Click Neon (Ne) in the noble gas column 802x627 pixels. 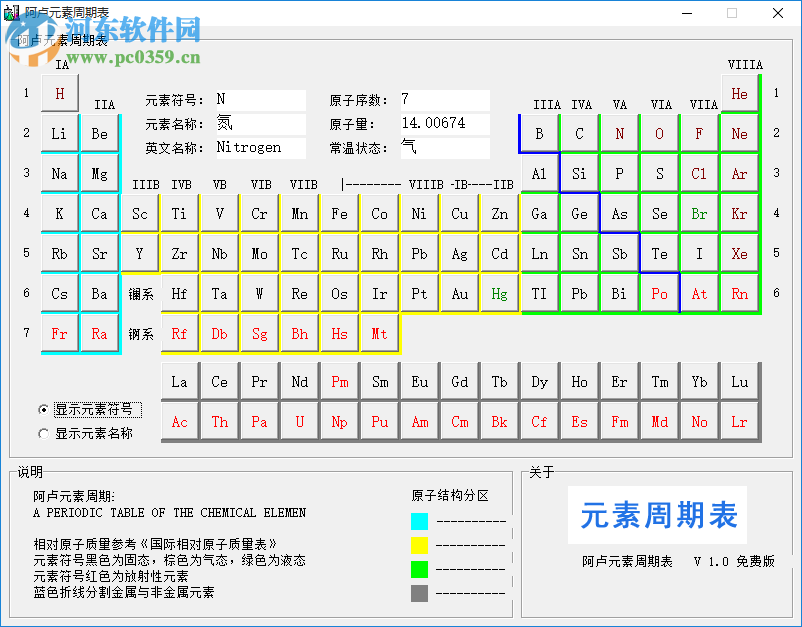pos(739,133)
